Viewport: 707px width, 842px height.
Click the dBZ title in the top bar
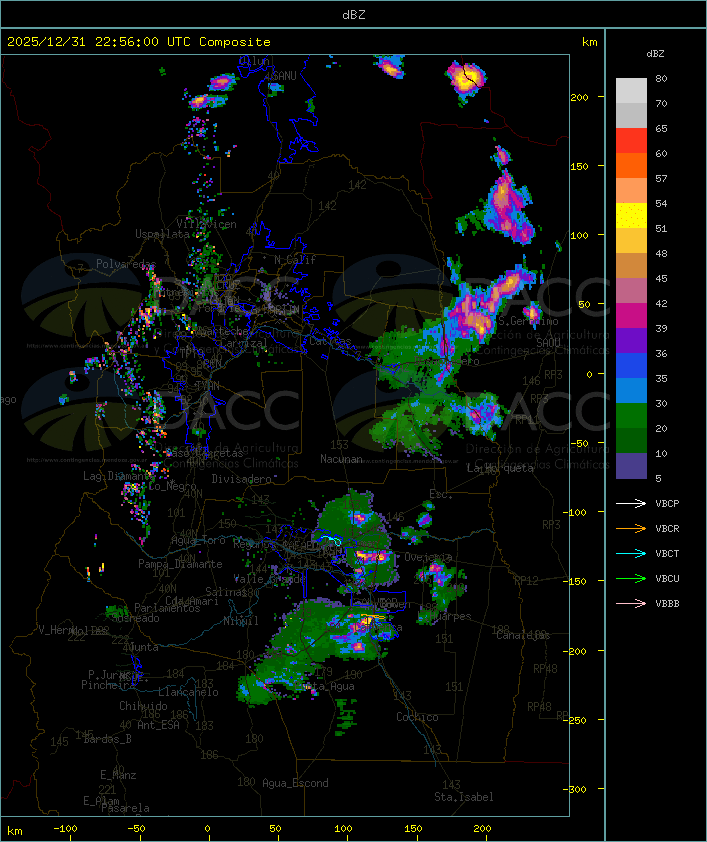tap(354, 14)
